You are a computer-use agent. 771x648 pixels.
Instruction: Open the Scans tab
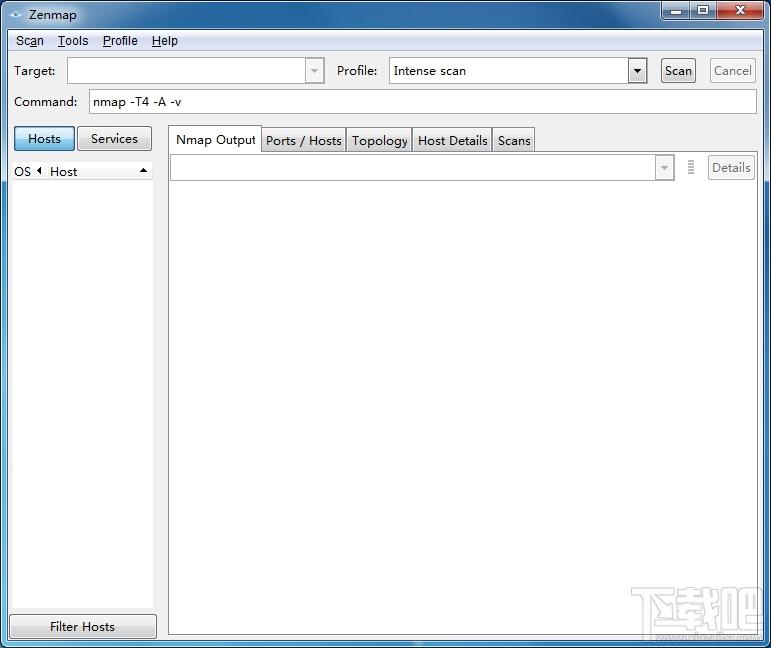tap(514, 141)
